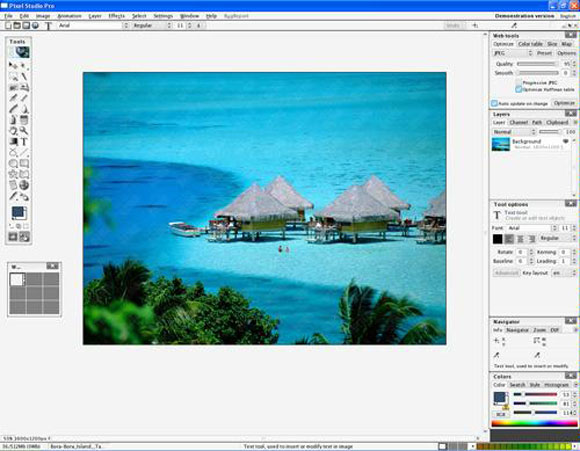Collapse the Layers panel icon

pyautogui.click(x=570, y=113)
